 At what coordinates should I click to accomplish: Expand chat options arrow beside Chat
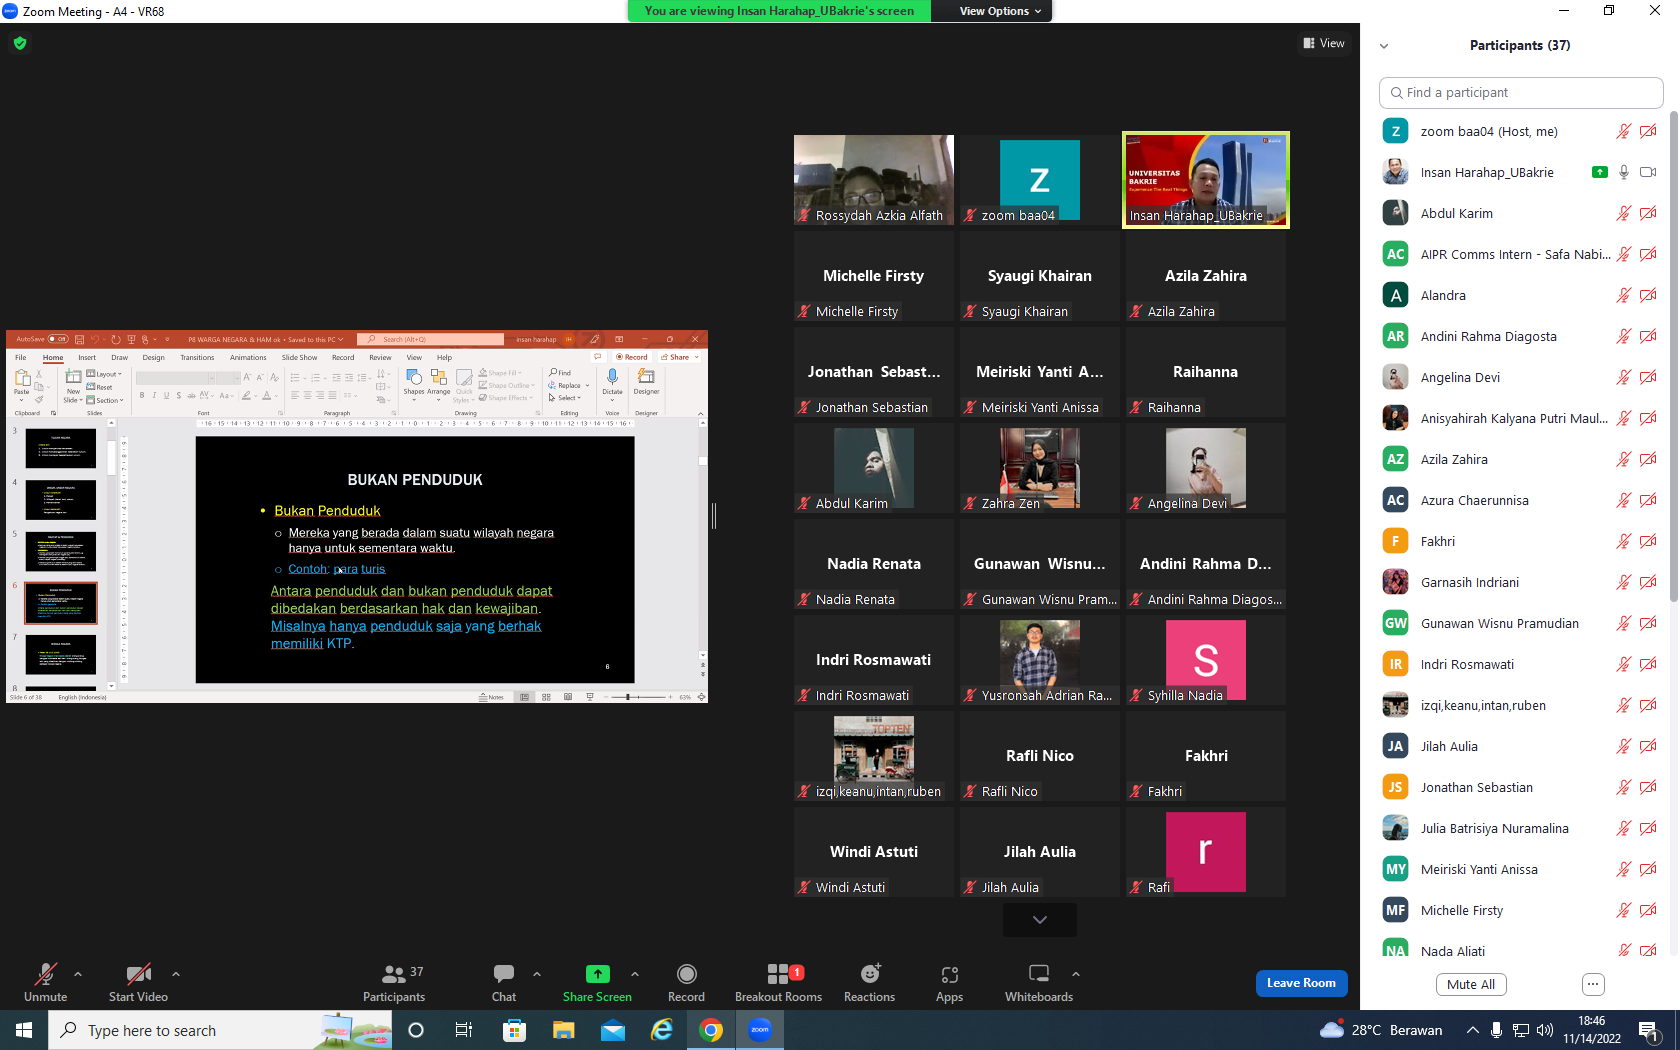point(537,974)
